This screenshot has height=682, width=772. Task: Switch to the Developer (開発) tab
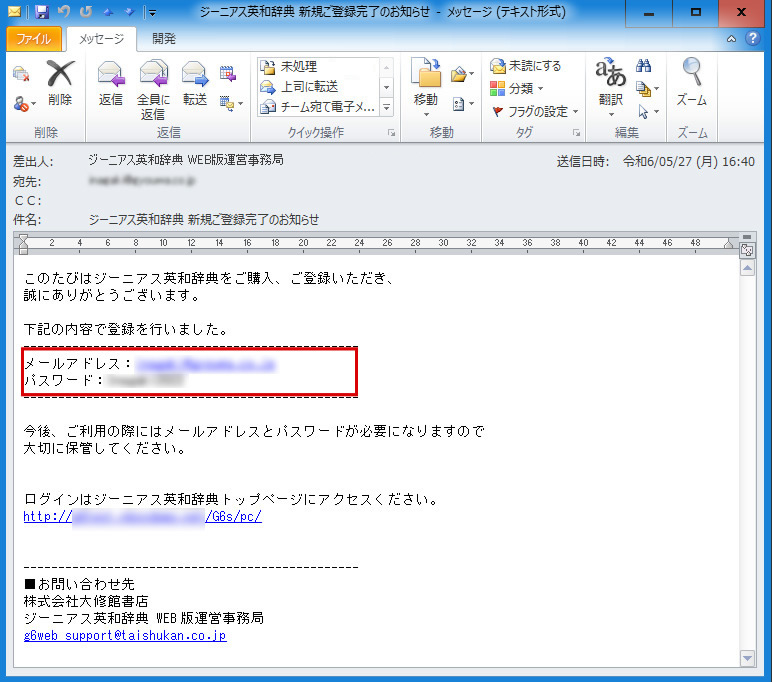164,39
